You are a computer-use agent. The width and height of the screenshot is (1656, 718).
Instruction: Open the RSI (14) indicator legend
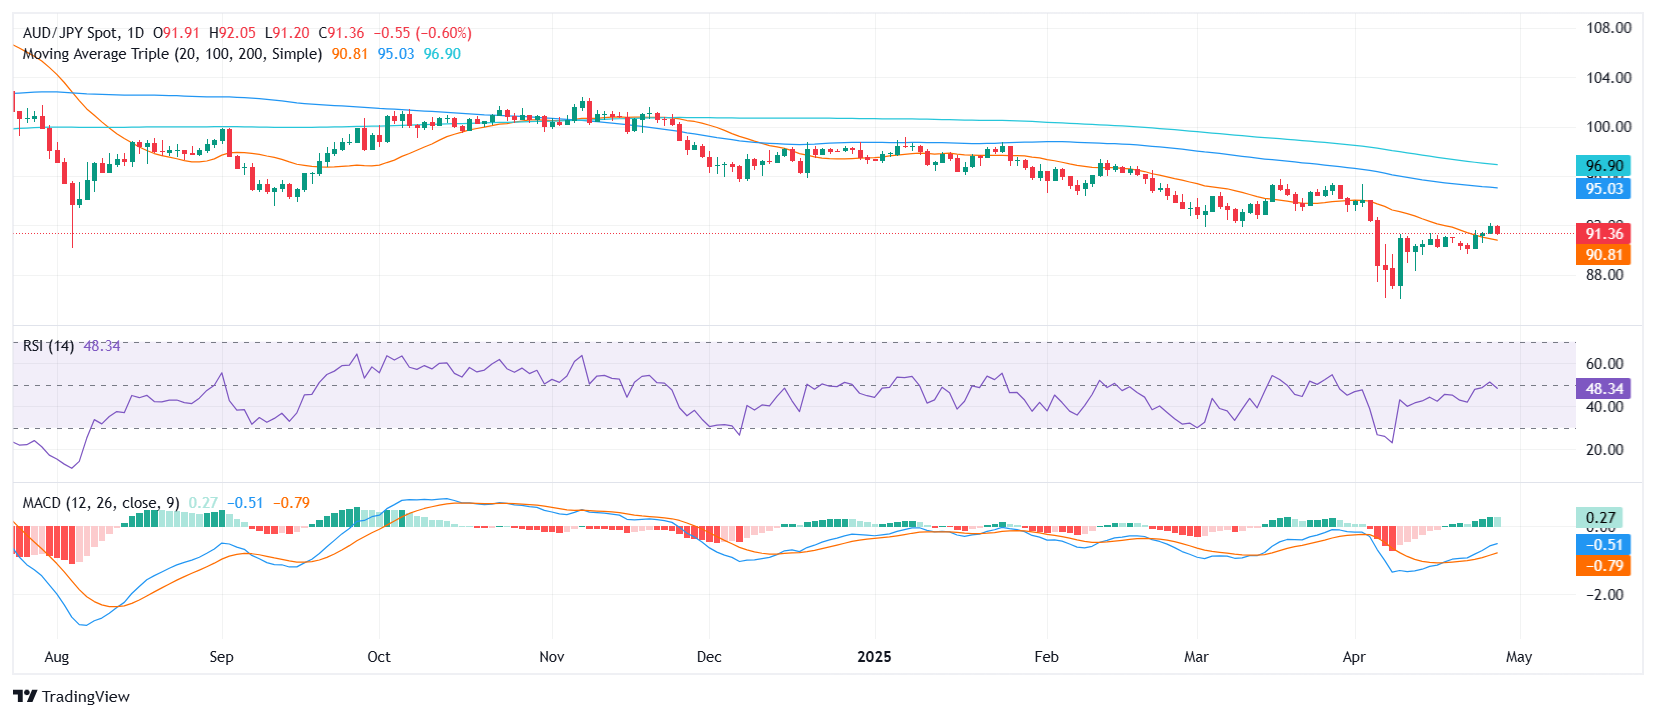[x=48, y=346]
